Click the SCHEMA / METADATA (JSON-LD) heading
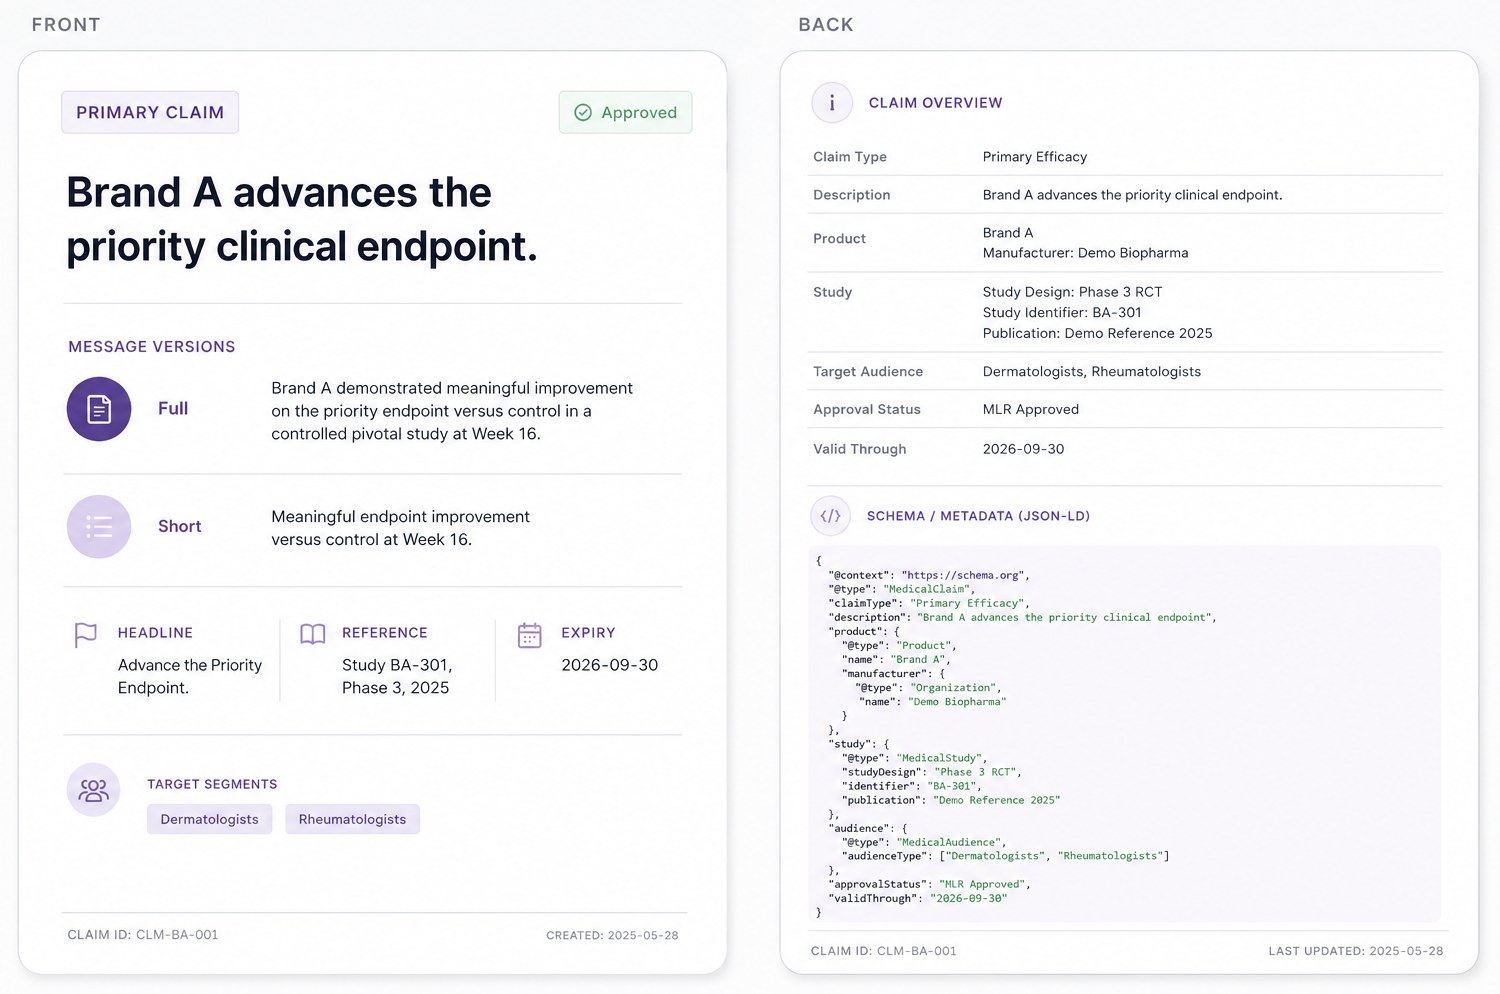This screenshot has height=994, width=1500. point(978,516)
